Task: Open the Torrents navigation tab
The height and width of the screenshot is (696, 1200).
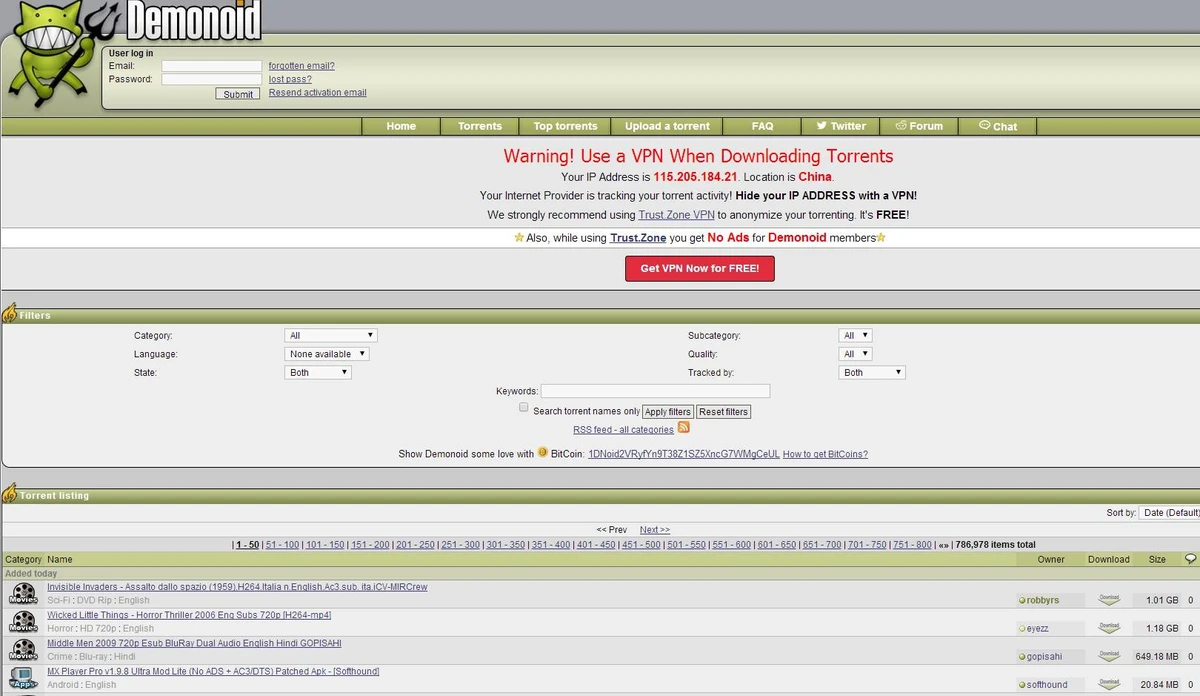Action: coord(480,126)
